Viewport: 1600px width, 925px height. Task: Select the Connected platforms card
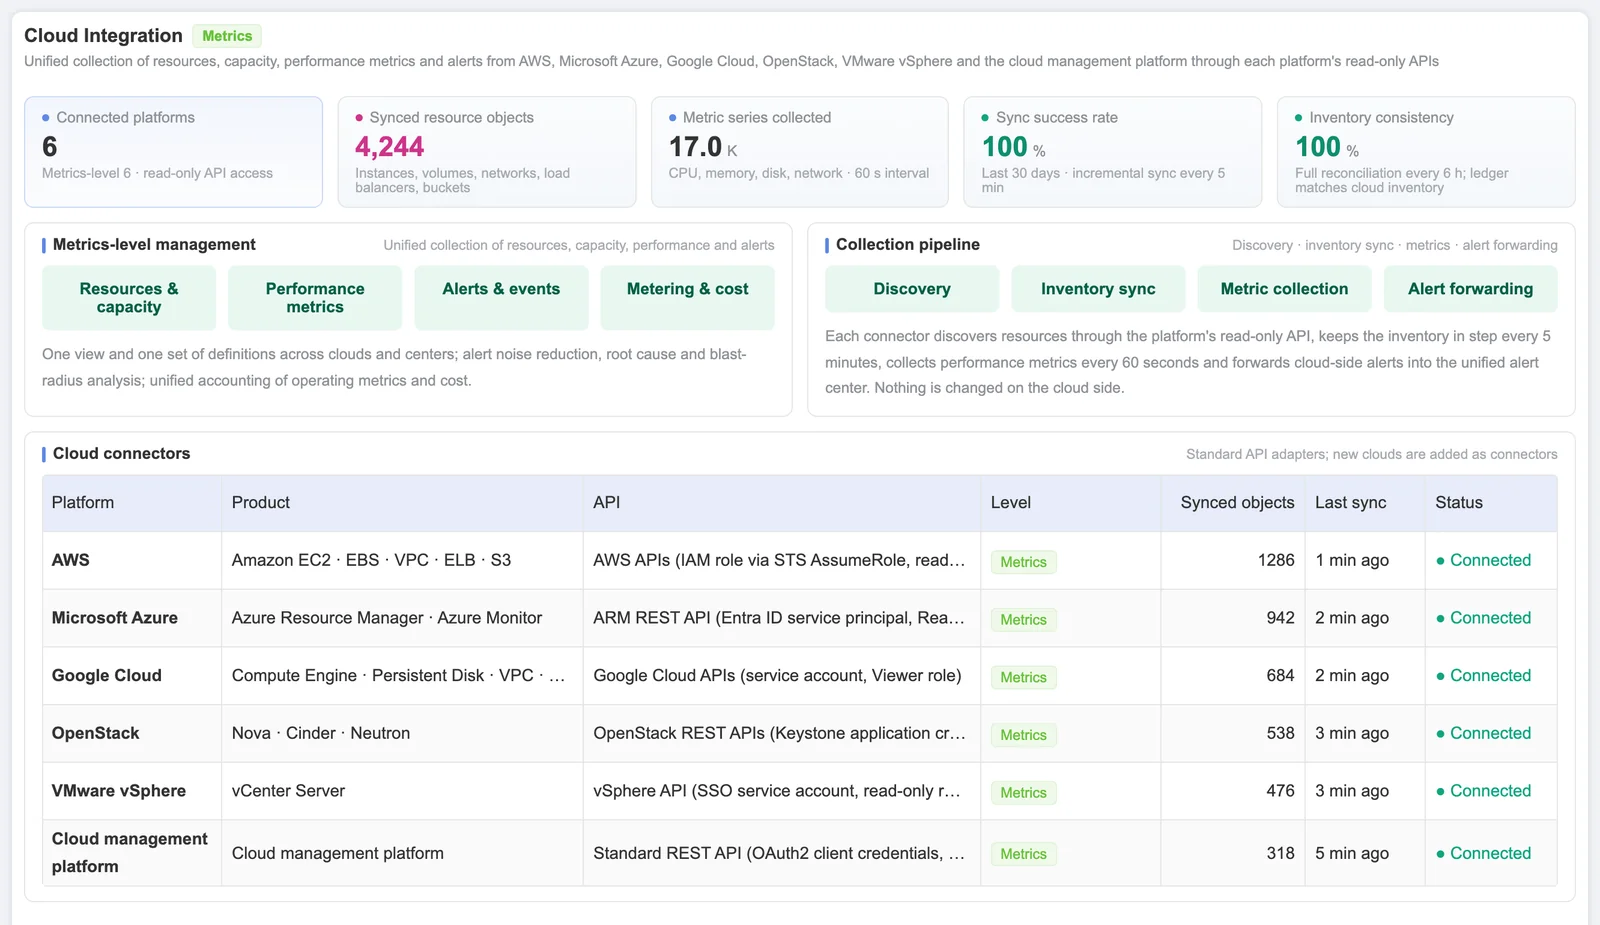point(173,152)
